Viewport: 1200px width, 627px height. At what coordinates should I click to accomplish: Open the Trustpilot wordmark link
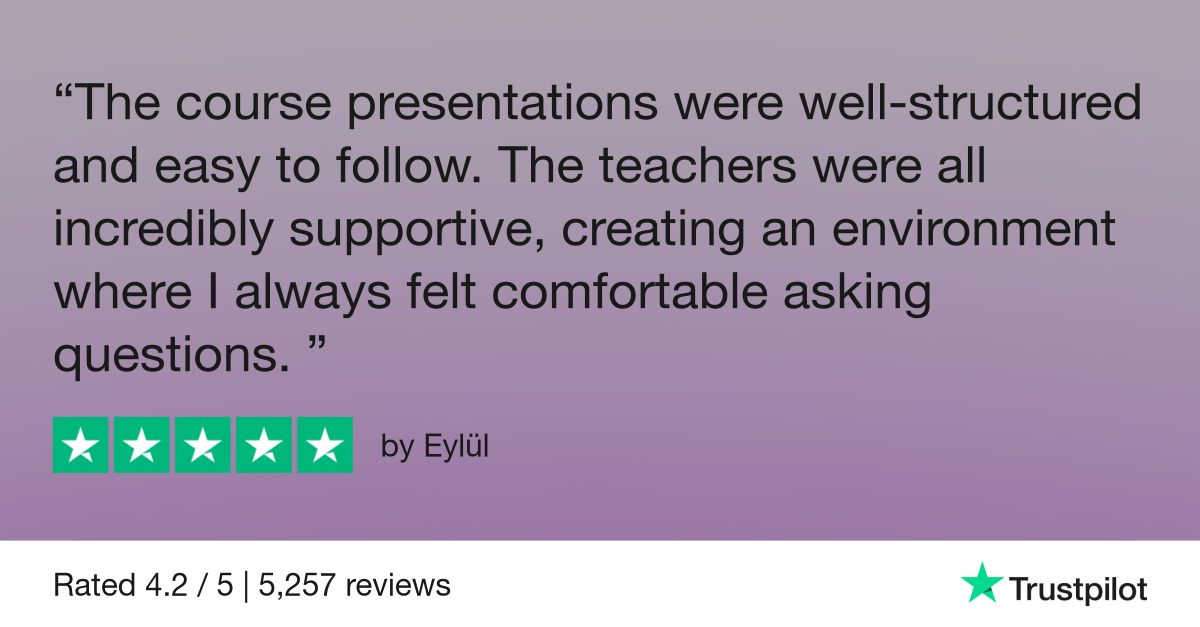tap(1077, 588)
